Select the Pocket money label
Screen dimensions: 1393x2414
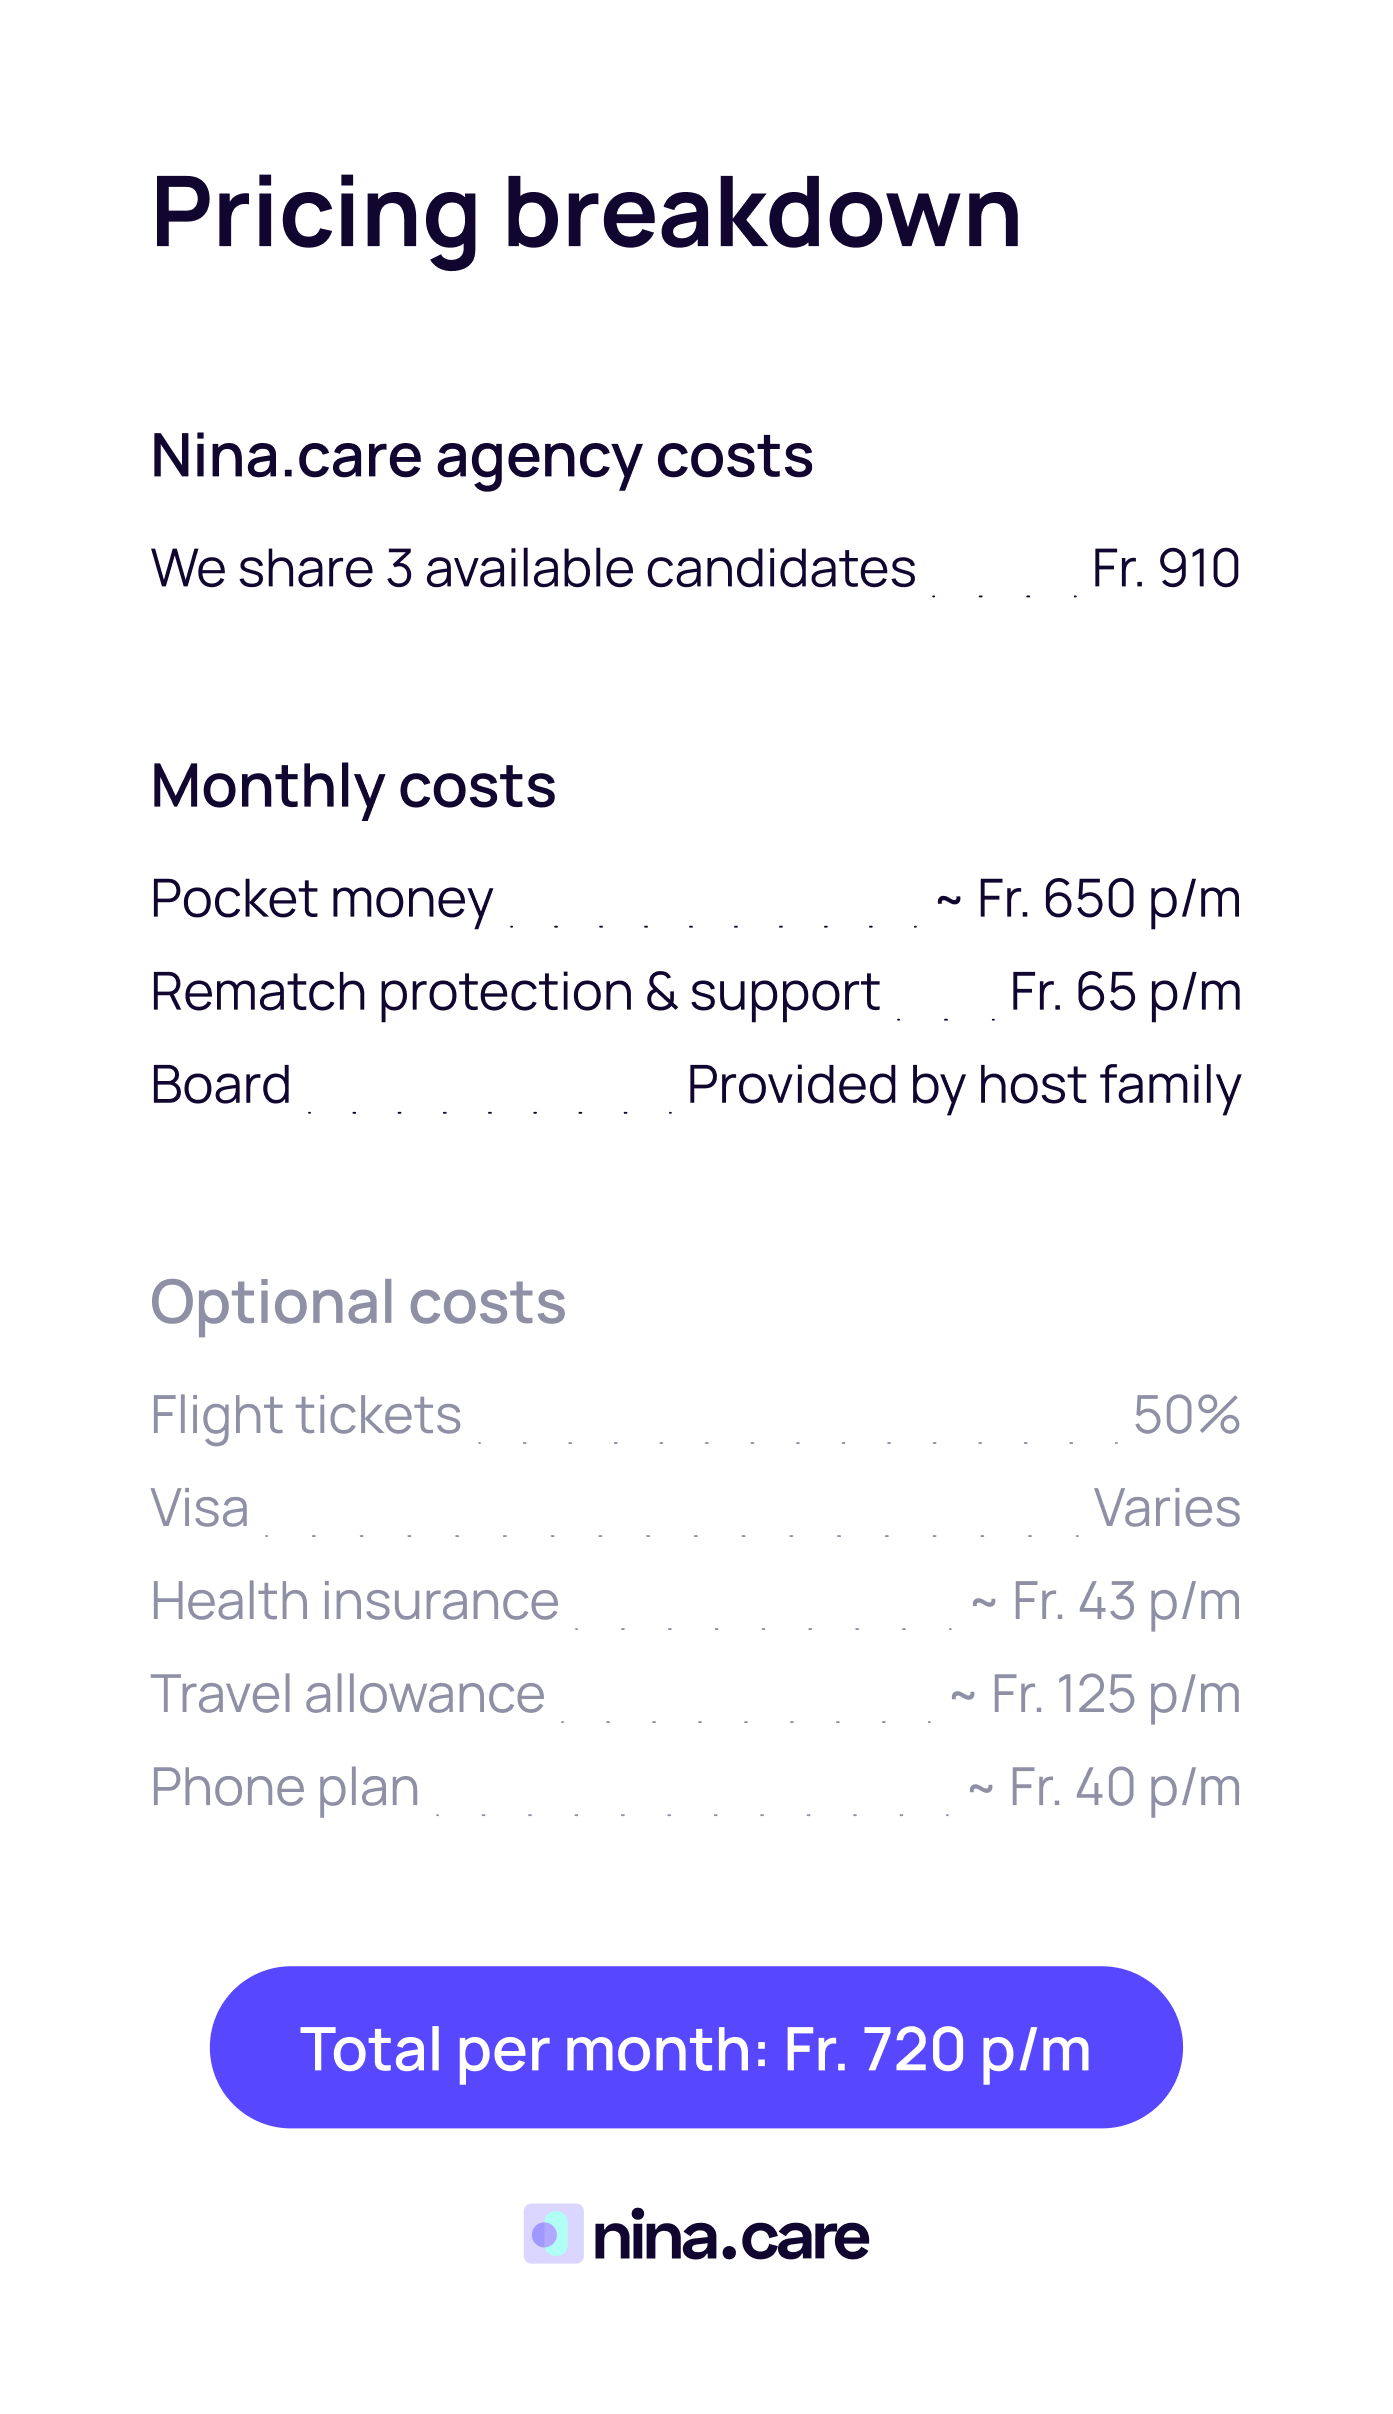pos(322,899)
